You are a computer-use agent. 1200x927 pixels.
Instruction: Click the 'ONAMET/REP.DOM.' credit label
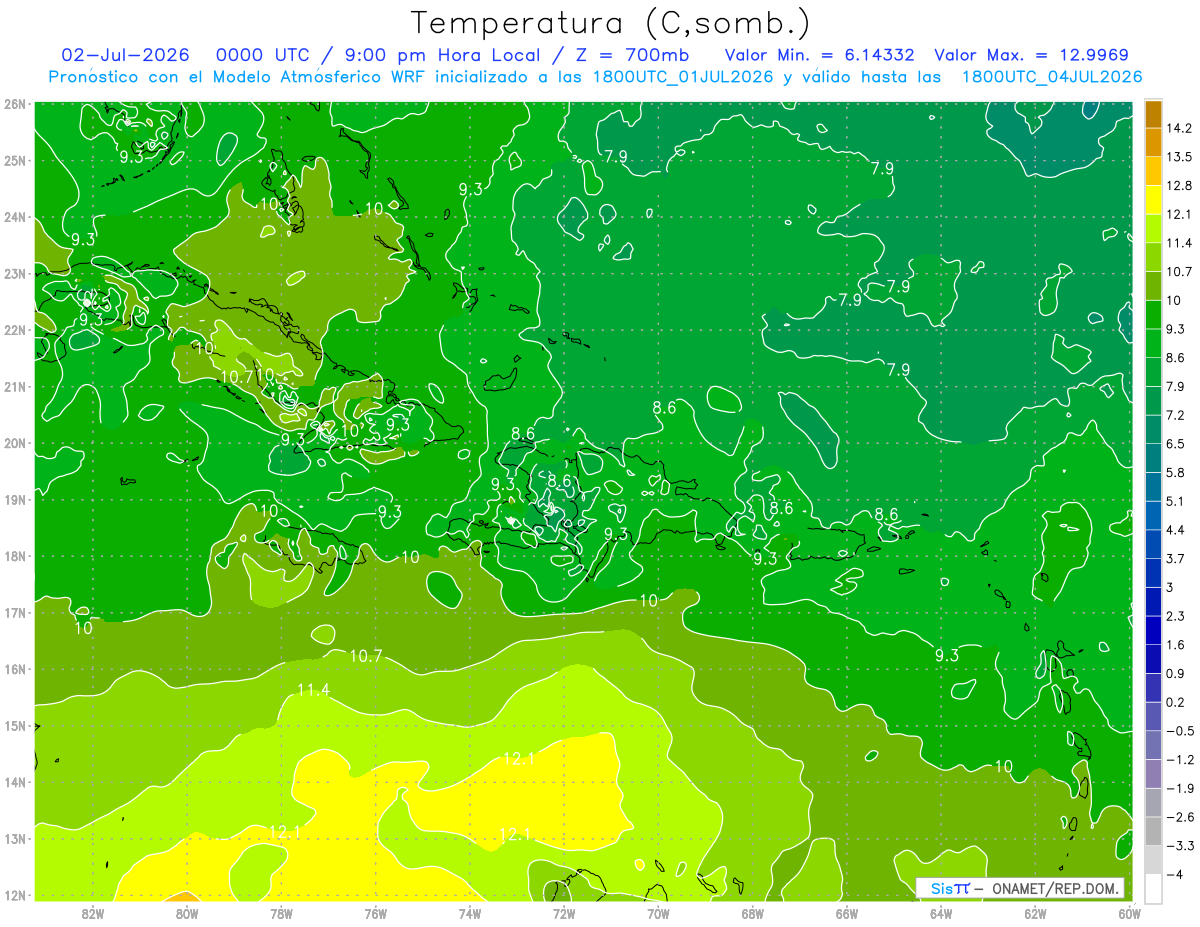pyautogui.click(x=1056, y=888)
